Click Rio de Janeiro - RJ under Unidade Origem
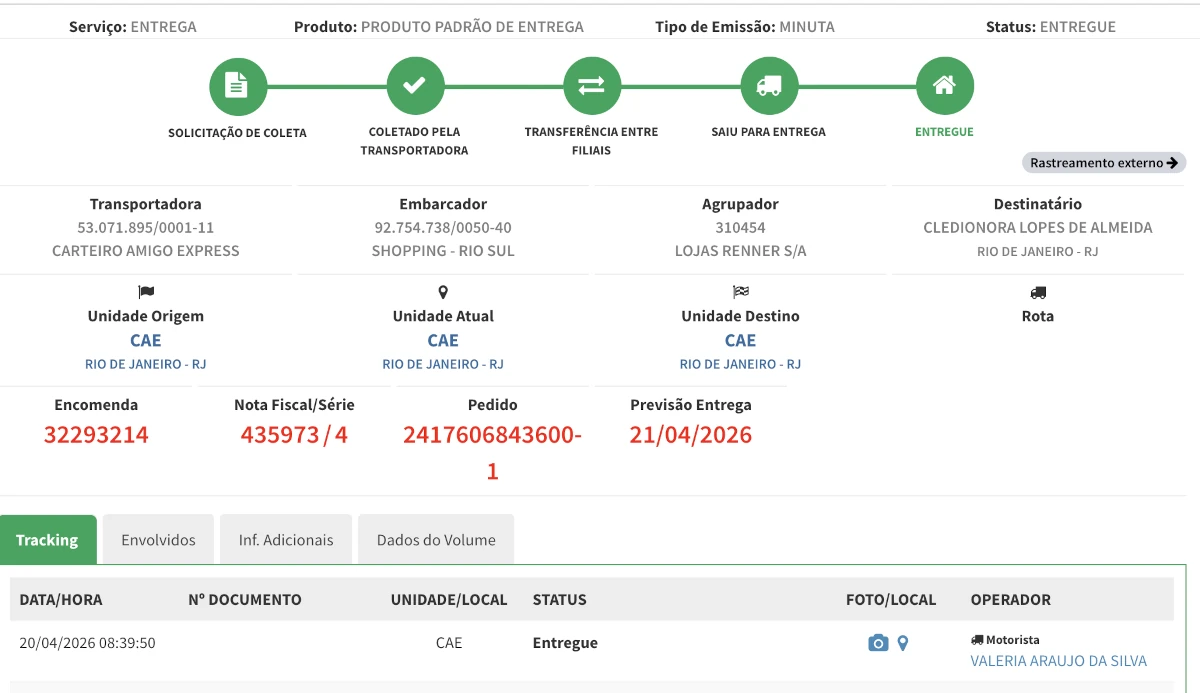1200x693 pixels. [146, 364]
